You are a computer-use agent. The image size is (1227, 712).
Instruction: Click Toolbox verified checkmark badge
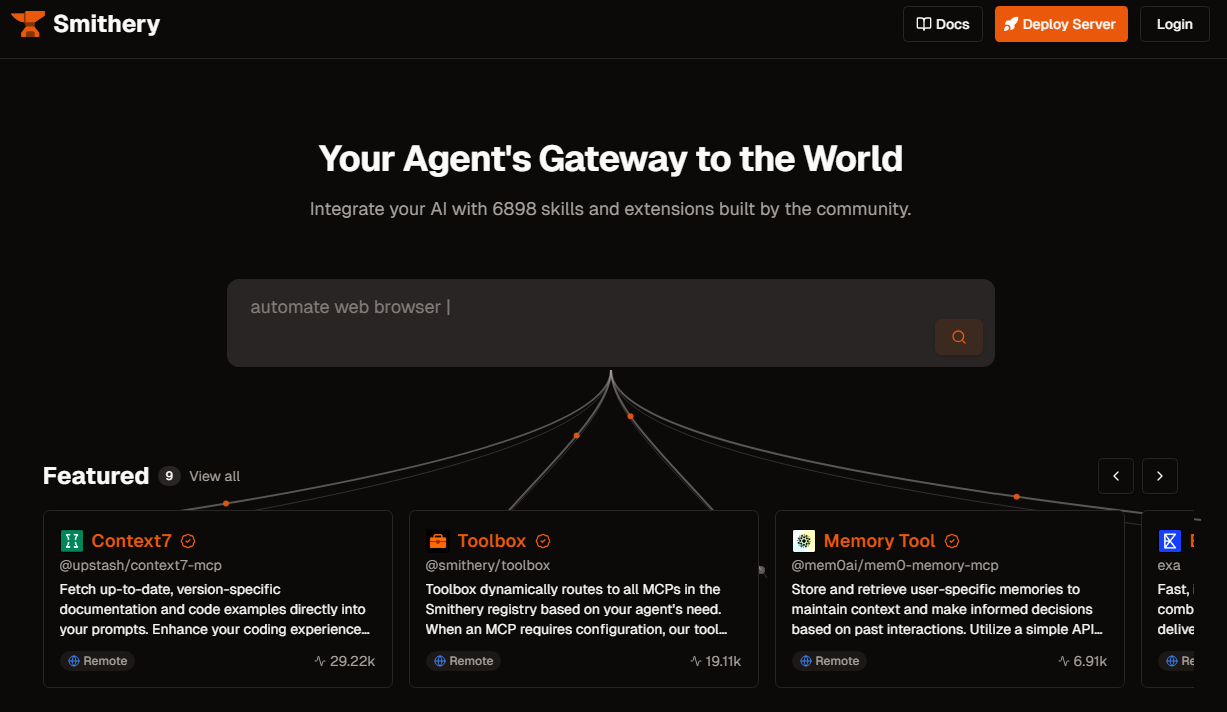(543, 541)
